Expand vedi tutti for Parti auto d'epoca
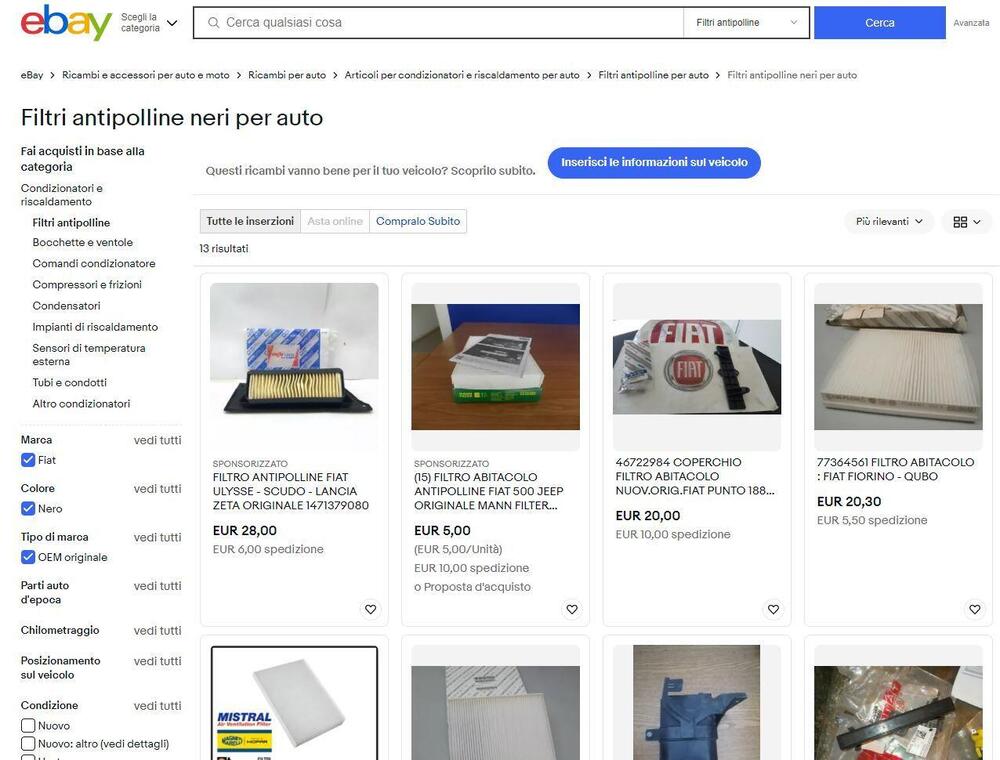 pyautogui.click(x=158, y=586)
